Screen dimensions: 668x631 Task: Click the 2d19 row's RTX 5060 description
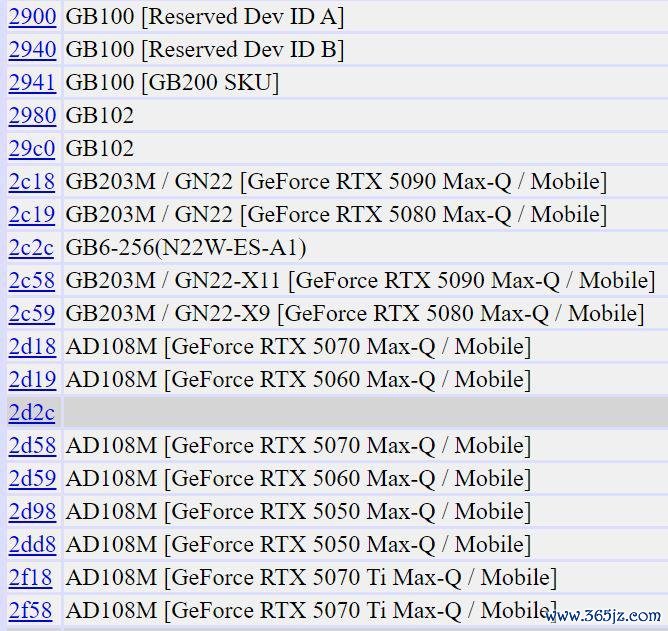point(299,380)
